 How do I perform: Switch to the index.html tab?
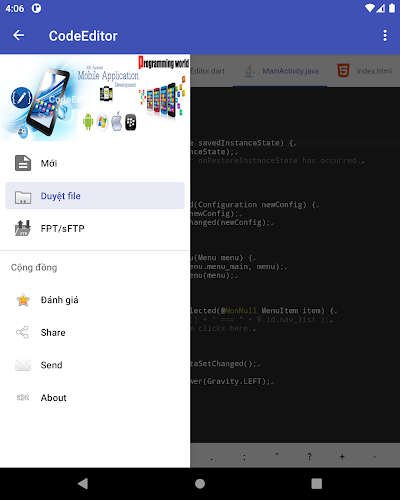click(364, 71)
